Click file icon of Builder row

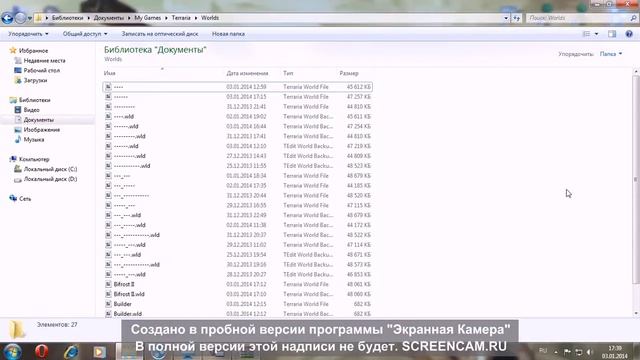pyautogui.click(x=108, y=304)
